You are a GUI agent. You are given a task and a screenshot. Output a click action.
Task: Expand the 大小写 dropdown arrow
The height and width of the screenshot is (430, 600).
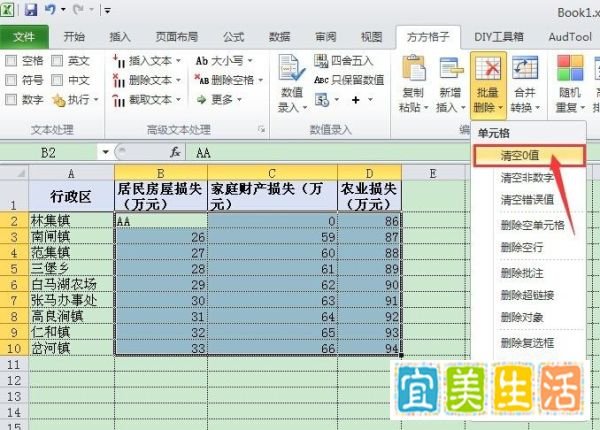coord(250,60)
